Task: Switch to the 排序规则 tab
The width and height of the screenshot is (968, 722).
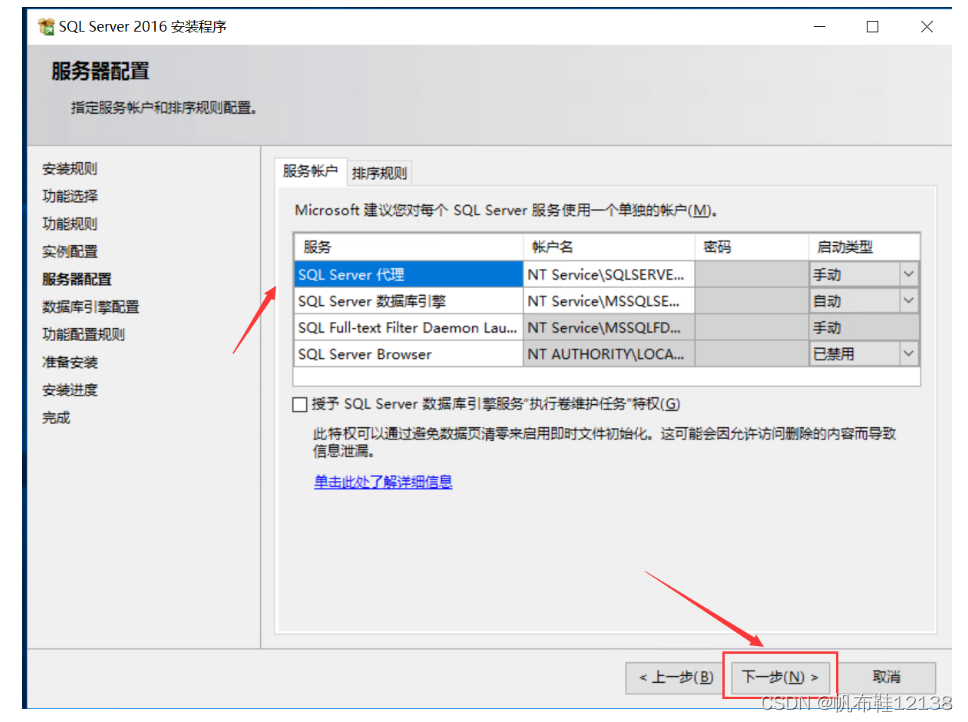Action: click(378, 172)
